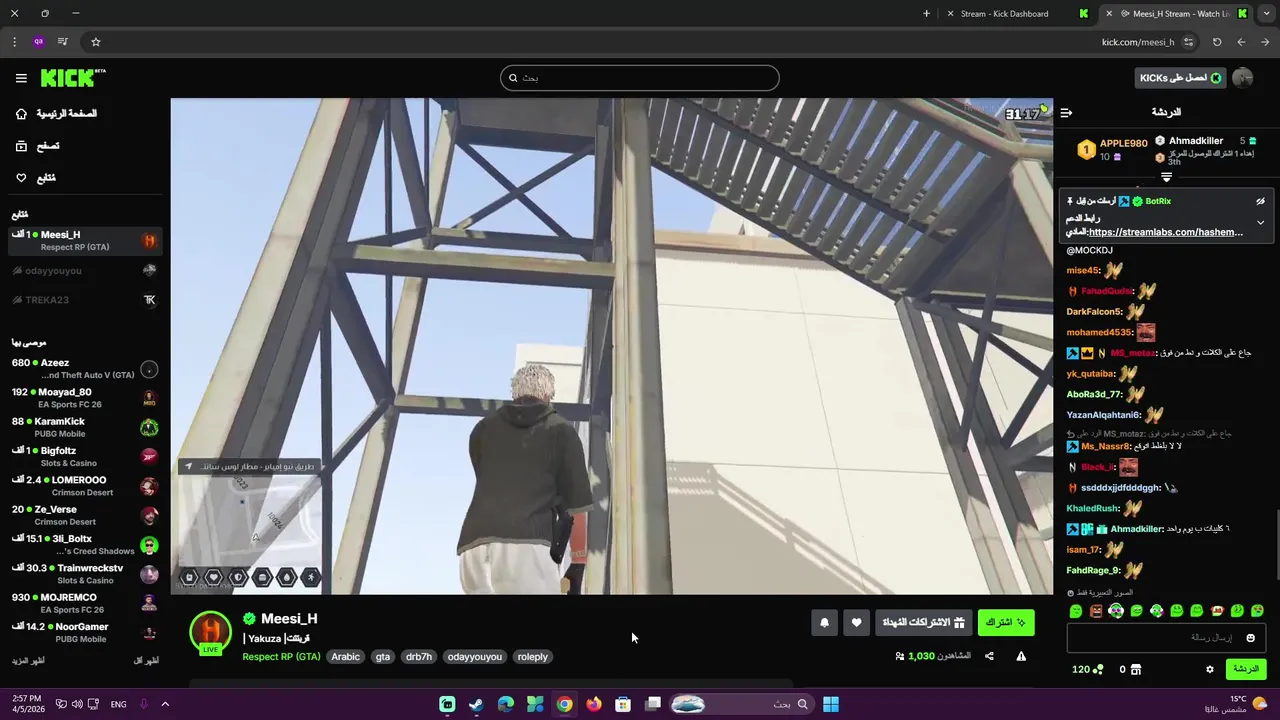This screenshot has width=1280, height=720.
Task: Open the Windows Start menu
Action: (830, 704)
